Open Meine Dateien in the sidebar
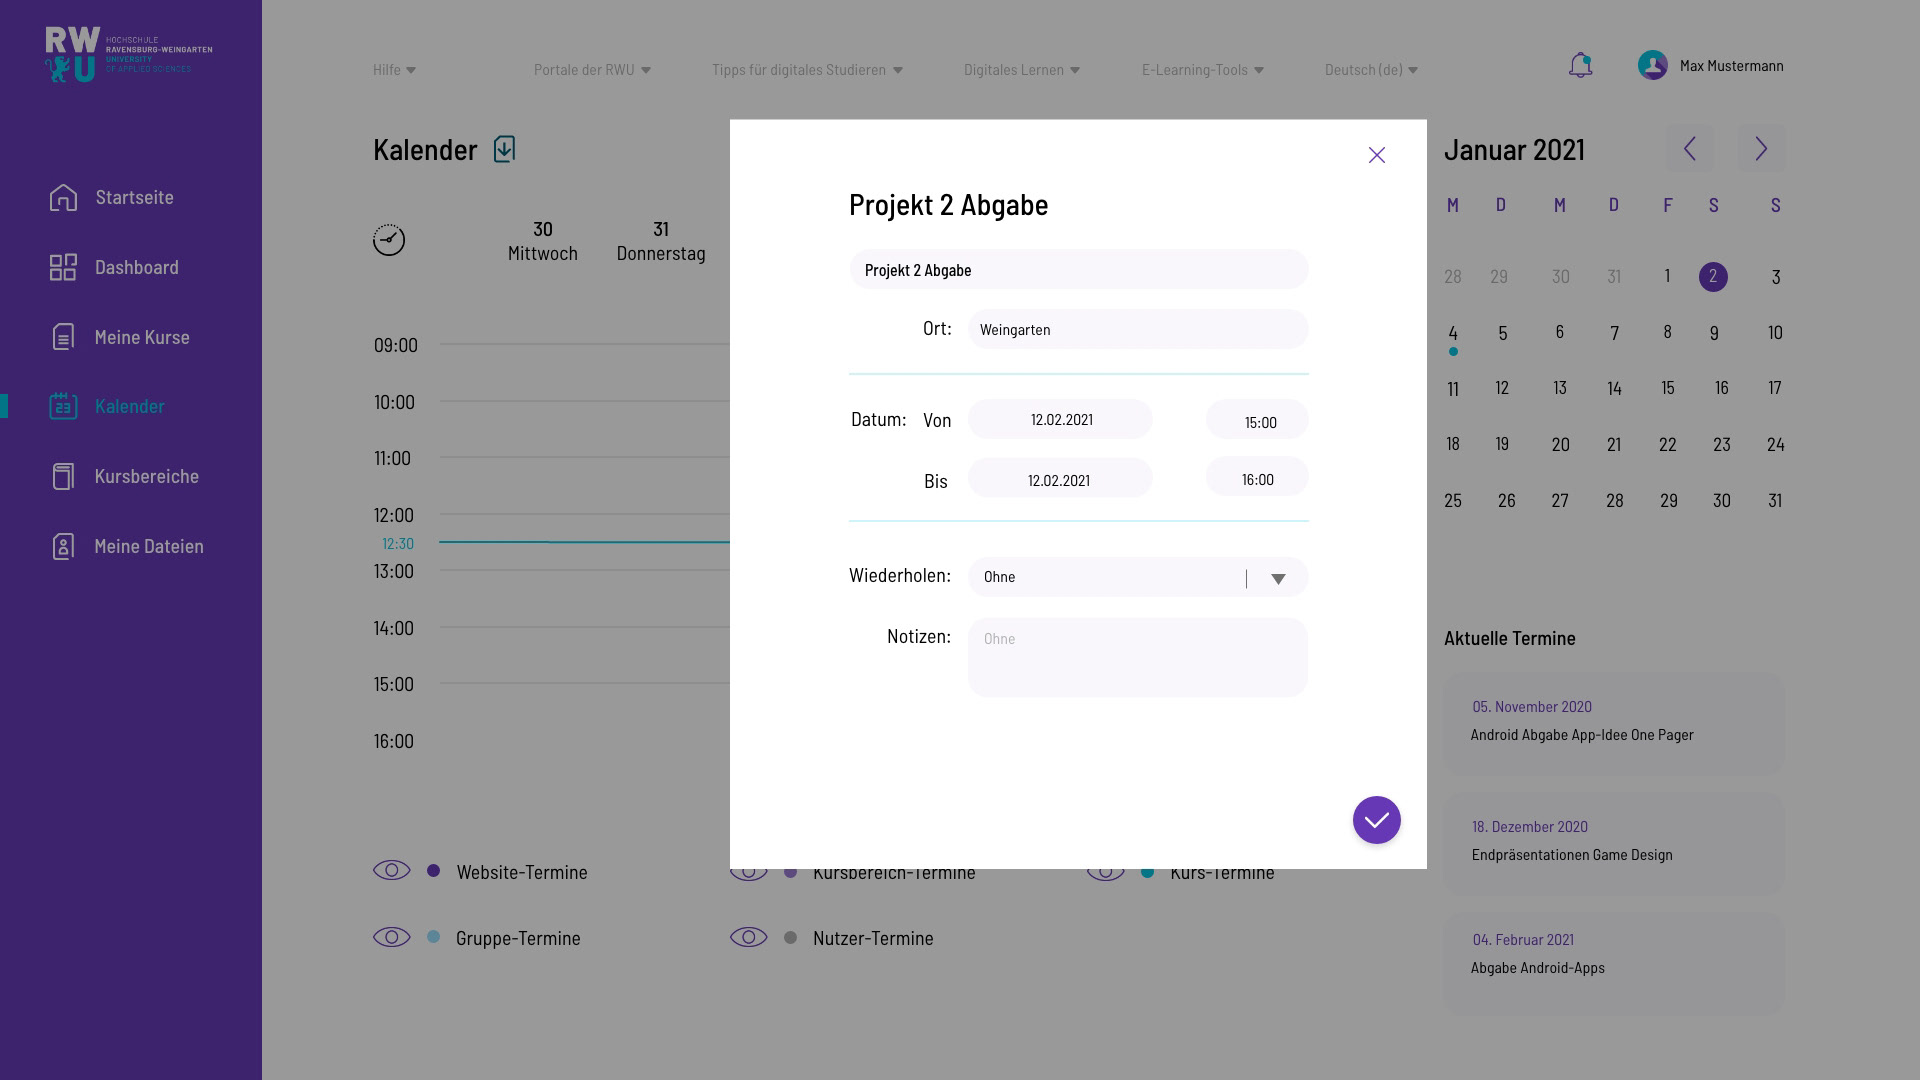The height and width of the screenshot is (1080, 1920). point(149,546)
